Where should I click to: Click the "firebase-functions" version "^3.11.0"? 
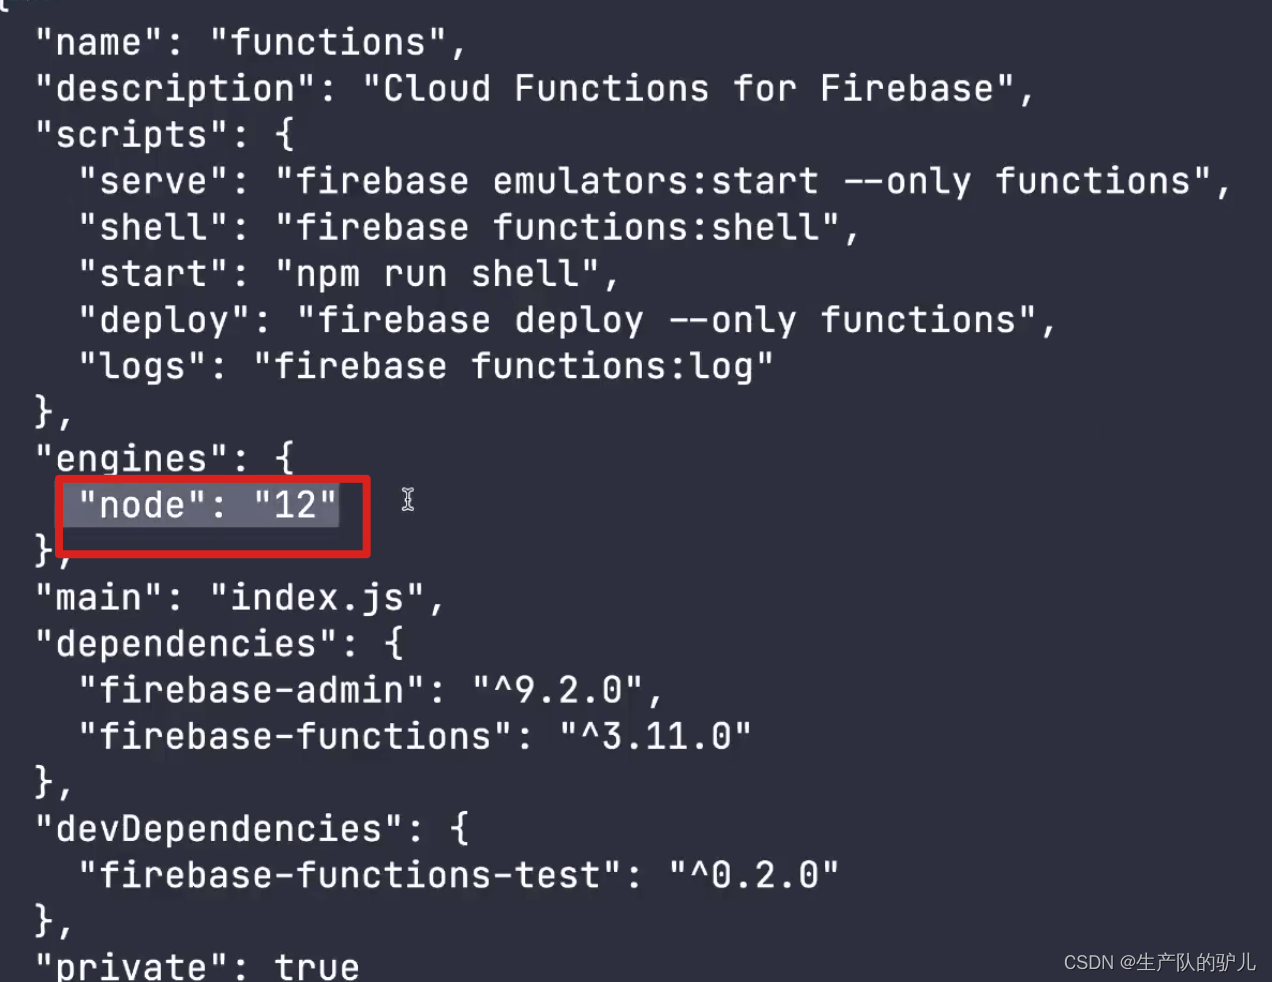(x=655, y=737)
